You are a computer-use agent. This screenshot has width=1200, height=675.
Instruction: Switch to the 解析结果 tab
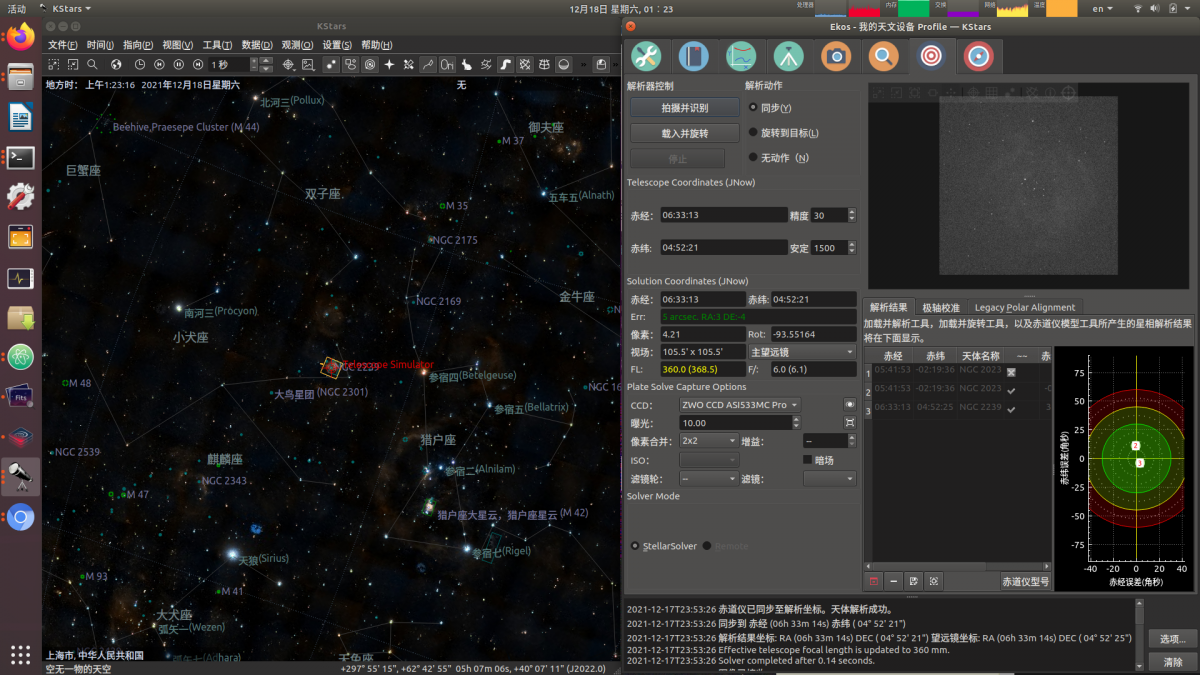(888, 307)
